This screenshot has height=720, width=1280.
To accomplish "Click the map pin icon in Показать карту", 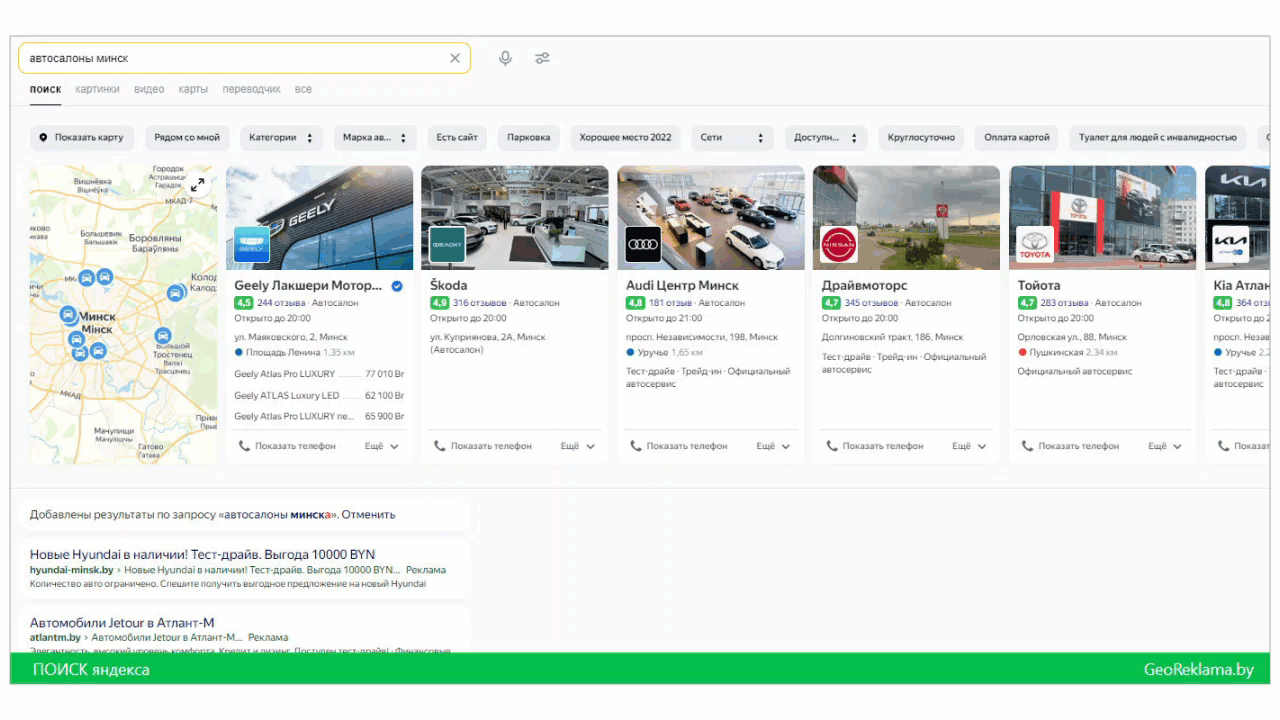I will pyautogui.click(x=43, y=138).
